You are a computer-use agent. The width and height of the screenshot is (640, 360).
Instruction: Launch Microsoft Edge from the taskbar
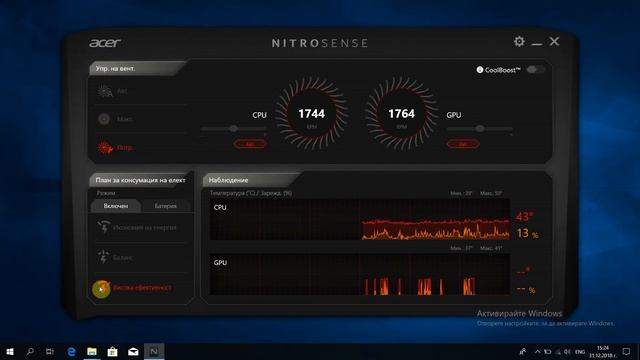pos(71,351)
